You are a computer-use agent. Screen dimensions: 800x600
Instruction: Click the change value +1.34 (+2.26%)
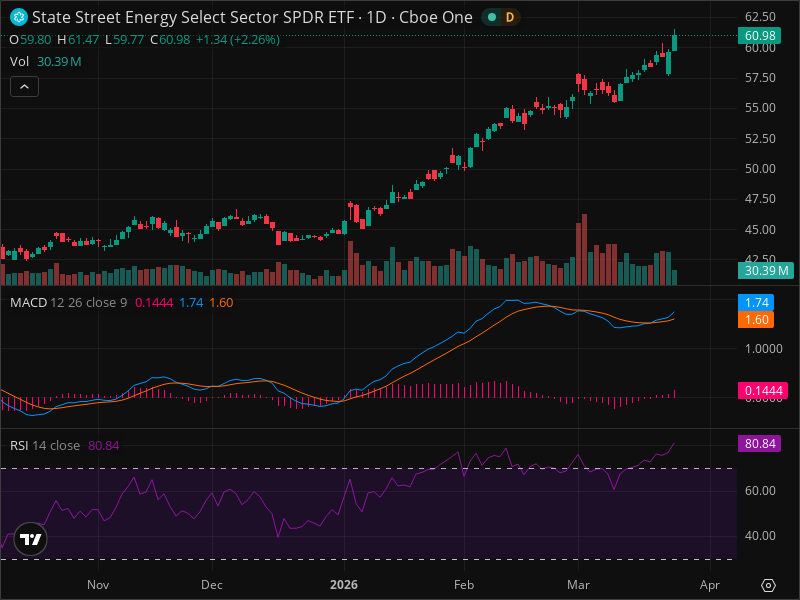pos(238,40)
